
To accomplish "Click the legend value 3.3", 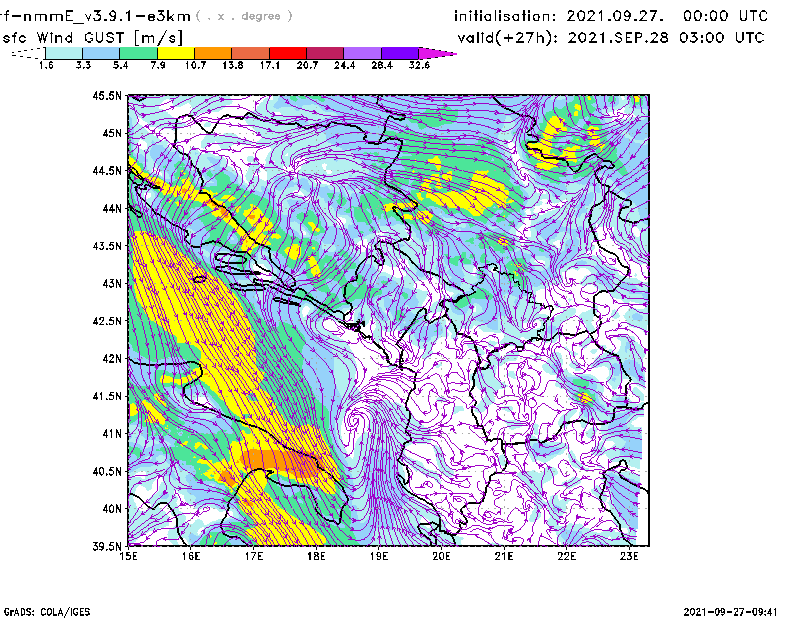I will click(83, 65).
